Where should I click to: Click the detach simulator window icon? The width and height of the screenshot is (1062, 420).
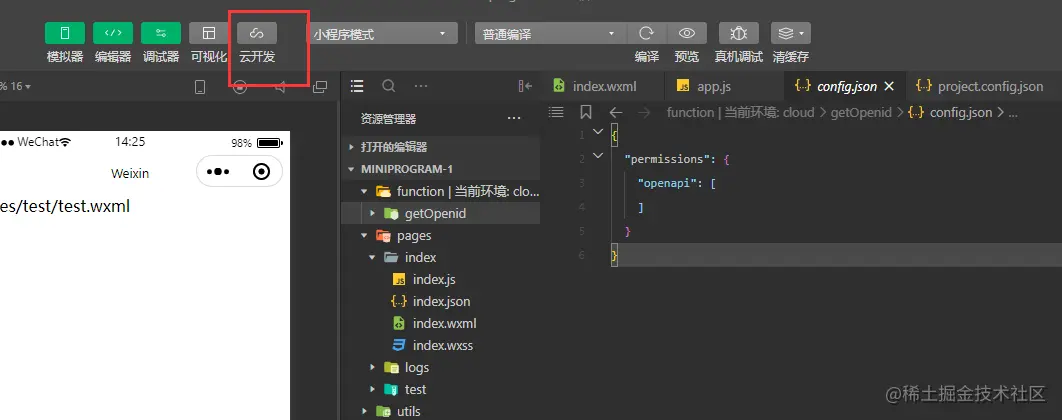[x=320, y=87]
